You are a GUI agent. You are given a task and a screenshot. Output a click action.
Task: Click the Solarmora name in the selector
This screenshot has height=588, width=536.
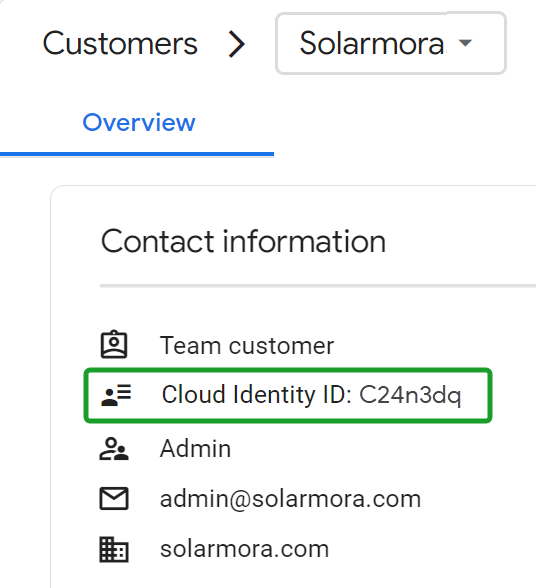(372, 44)
